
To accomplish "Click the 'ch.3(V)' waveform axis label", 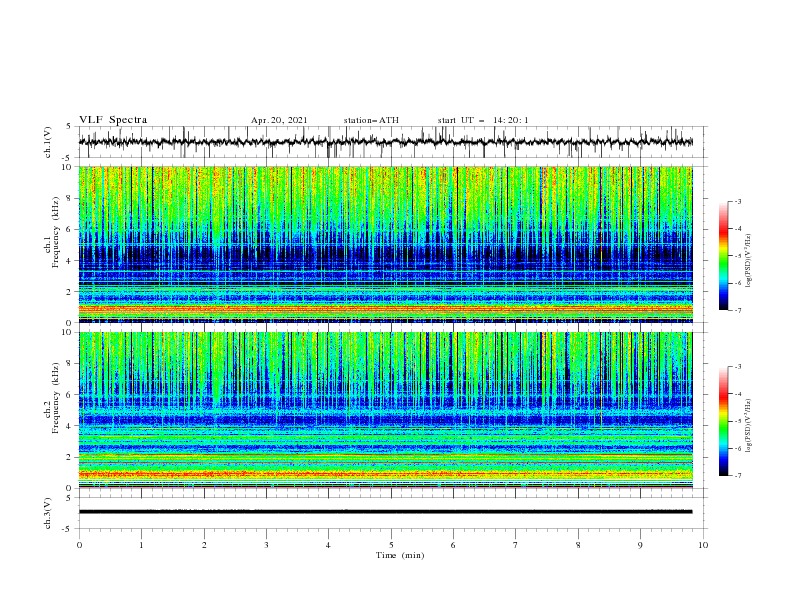I will (x=48, y=513).
